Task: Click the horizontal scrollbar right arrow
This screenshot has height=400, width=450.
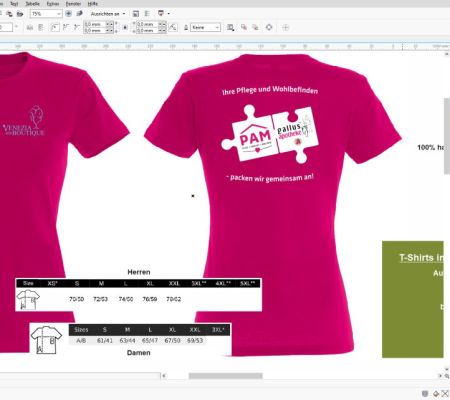Action: [440, 376]
